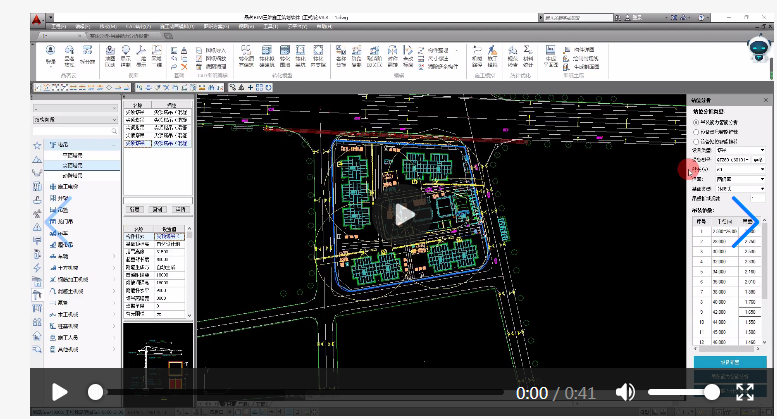777x419 pixels.
Task: Click the cloud icon in the ribbon
Action: pos(69,50)
